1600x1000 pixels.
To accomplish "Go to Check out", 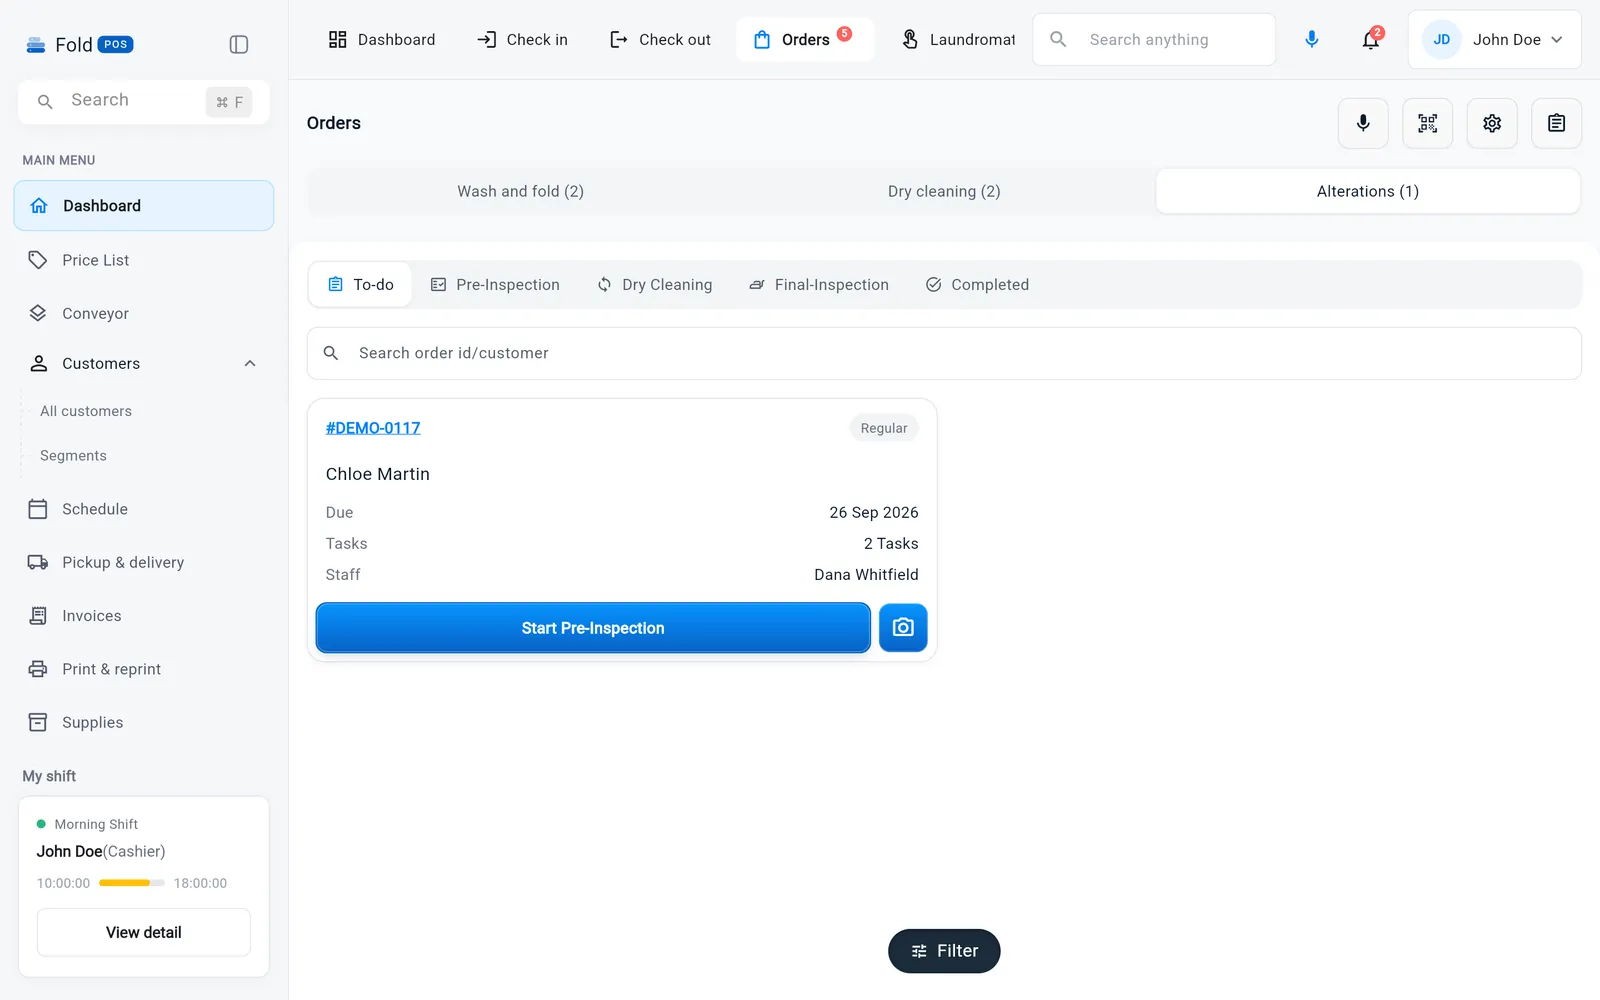I will (660, 39).
